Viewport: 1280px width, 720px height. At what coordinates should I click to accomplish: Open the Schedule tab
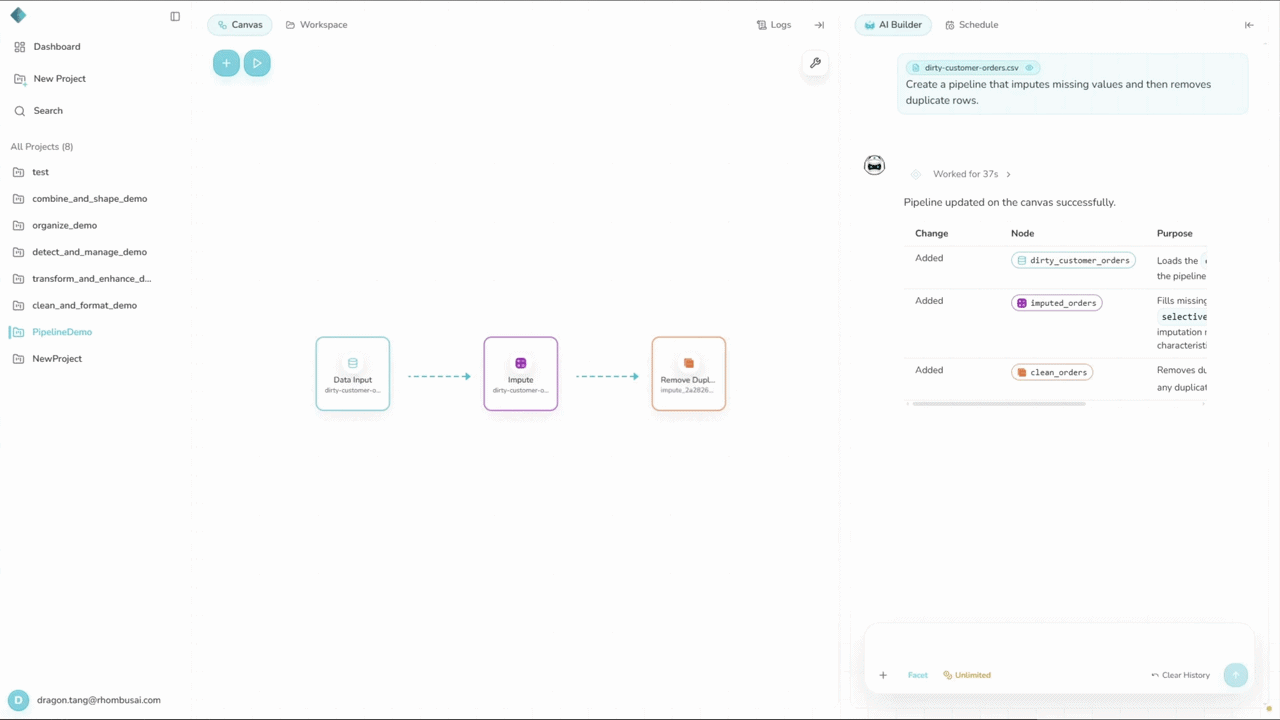[972, 25]
